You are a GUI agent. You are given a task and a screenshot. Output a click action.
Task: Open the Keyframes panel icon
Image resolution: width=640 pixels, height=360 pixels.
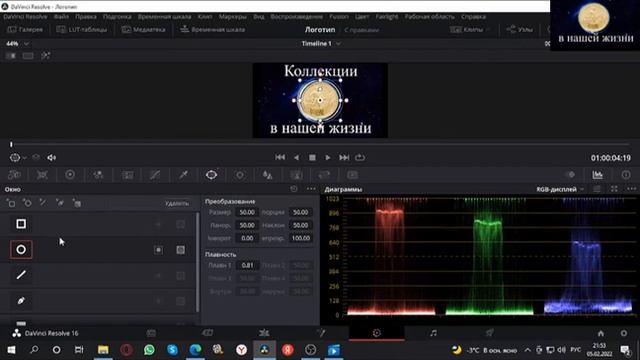point(570,175)
